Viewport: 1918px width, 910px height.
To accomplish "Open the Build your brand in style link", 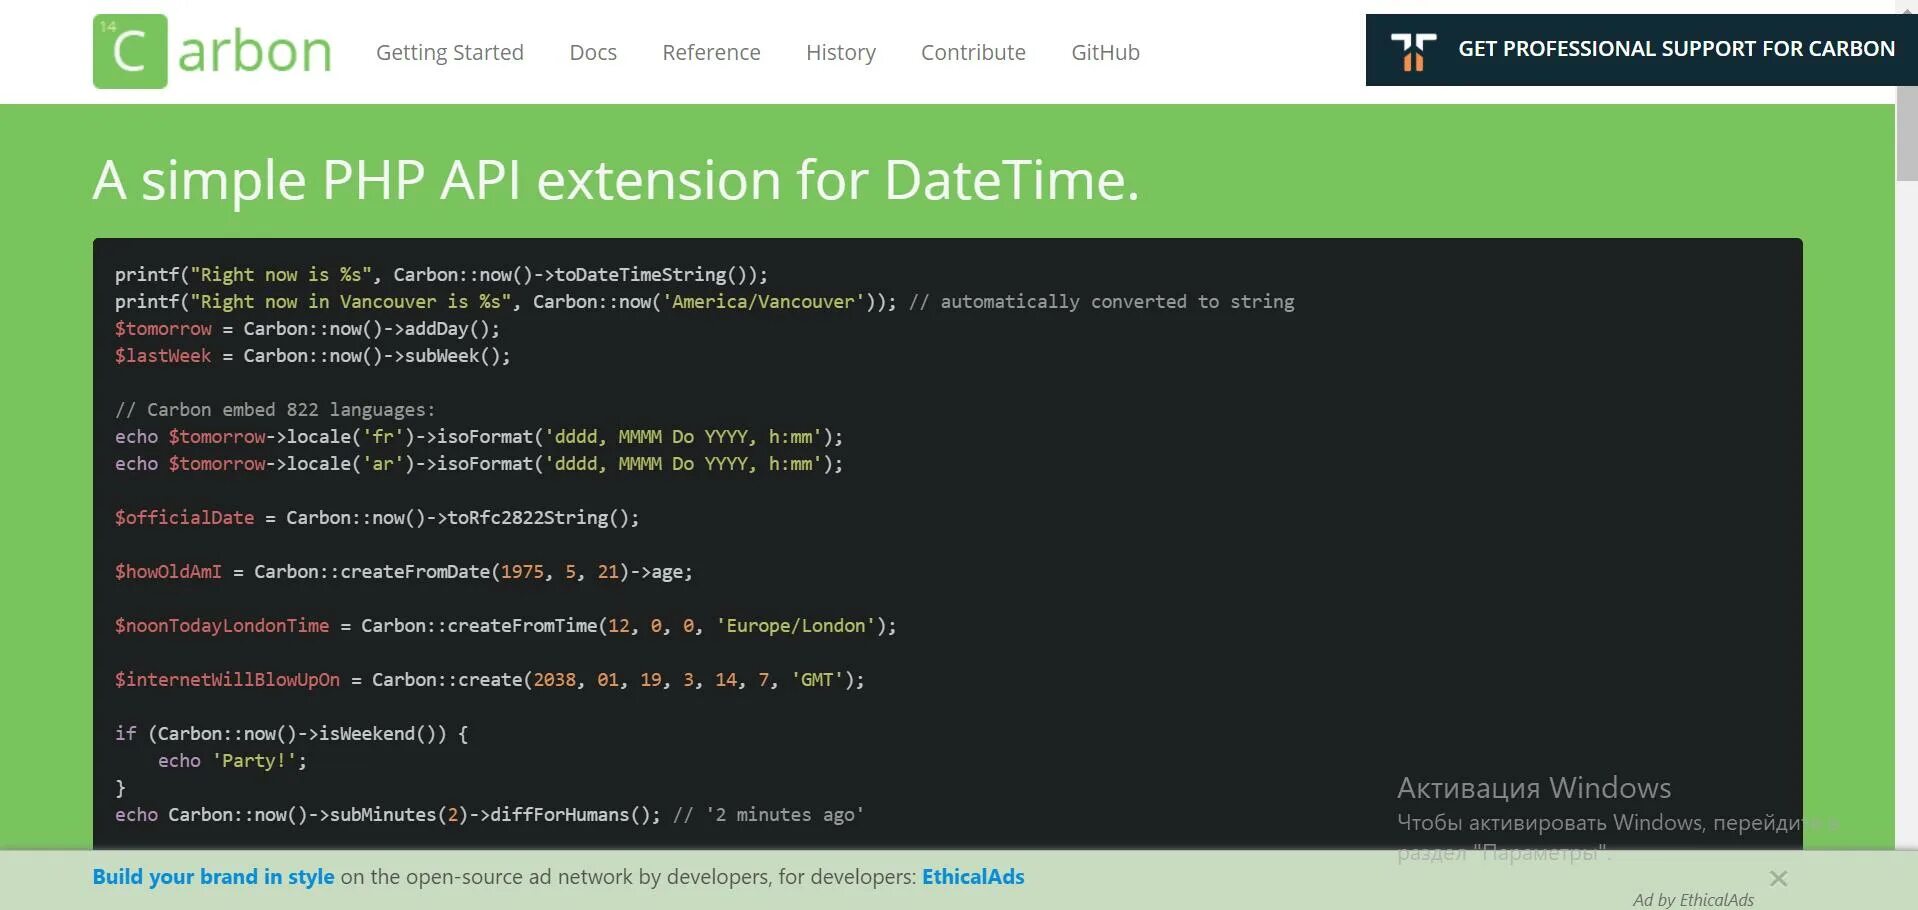I will click(214, 877).
